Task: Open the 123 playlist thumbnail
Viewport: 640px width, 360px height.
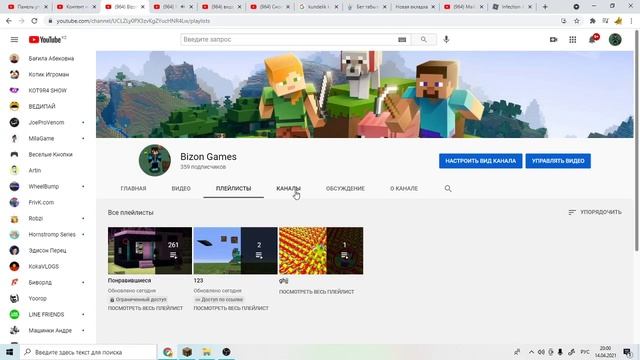Action: coord(236,251)
